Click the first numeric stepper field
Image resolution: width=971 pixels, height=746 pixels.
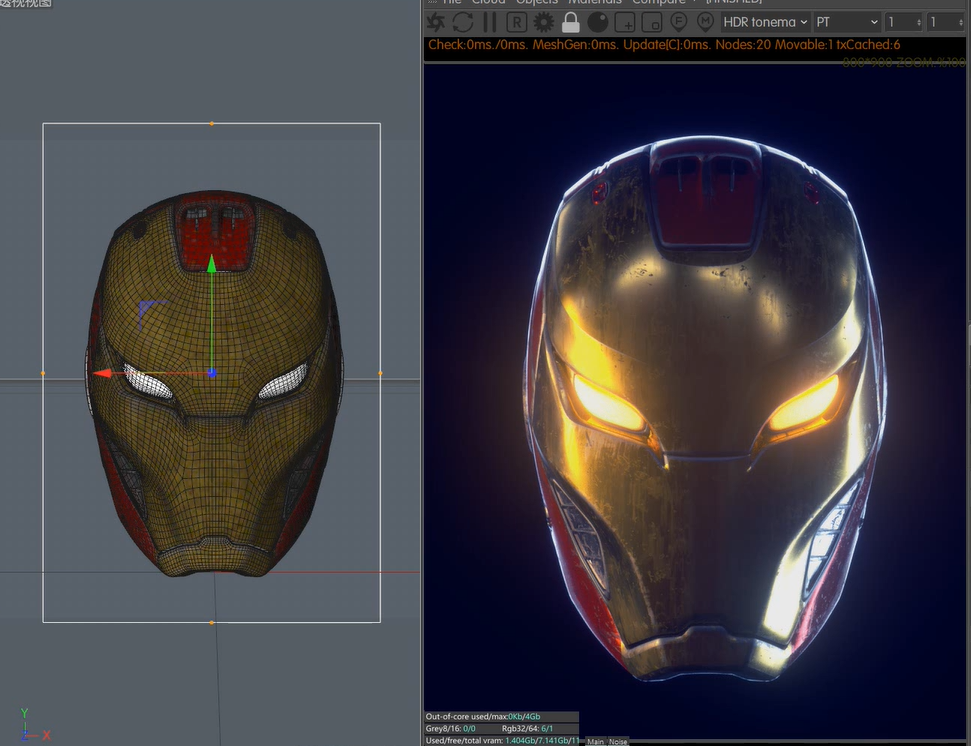pyautogui.click(x=903, y=22)
